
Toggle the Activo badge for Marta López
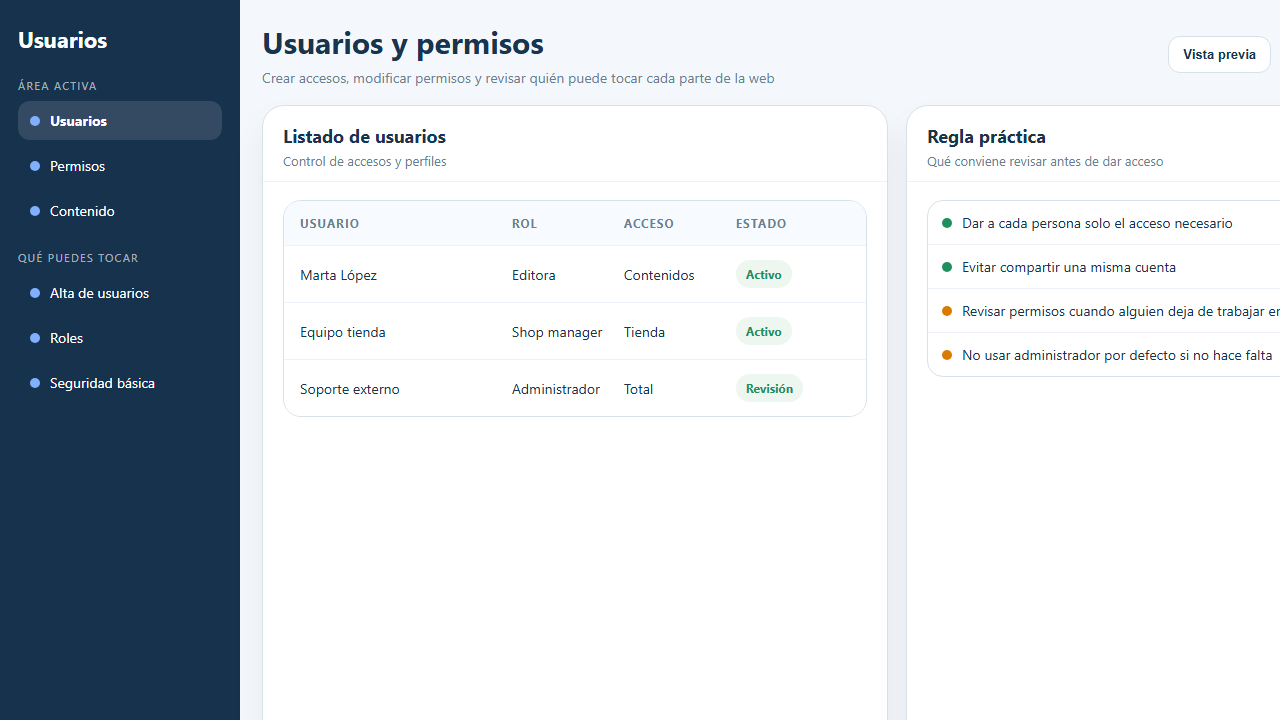point(763,274)
